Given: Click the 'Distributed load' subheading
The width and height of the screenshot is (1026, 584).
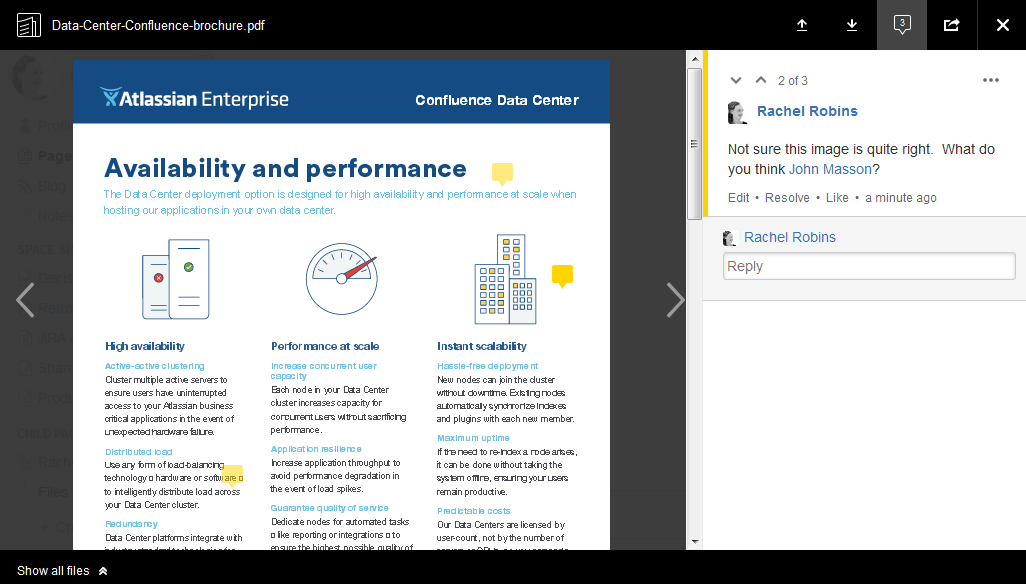Looking at the screenshot, I should 139,452.
